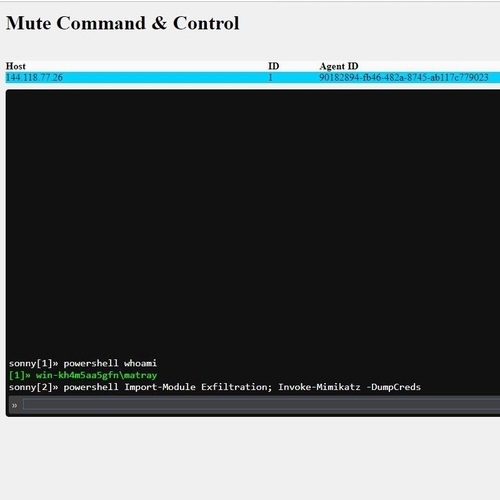Click the agent ID cell value 1

(x=270, y=78)
